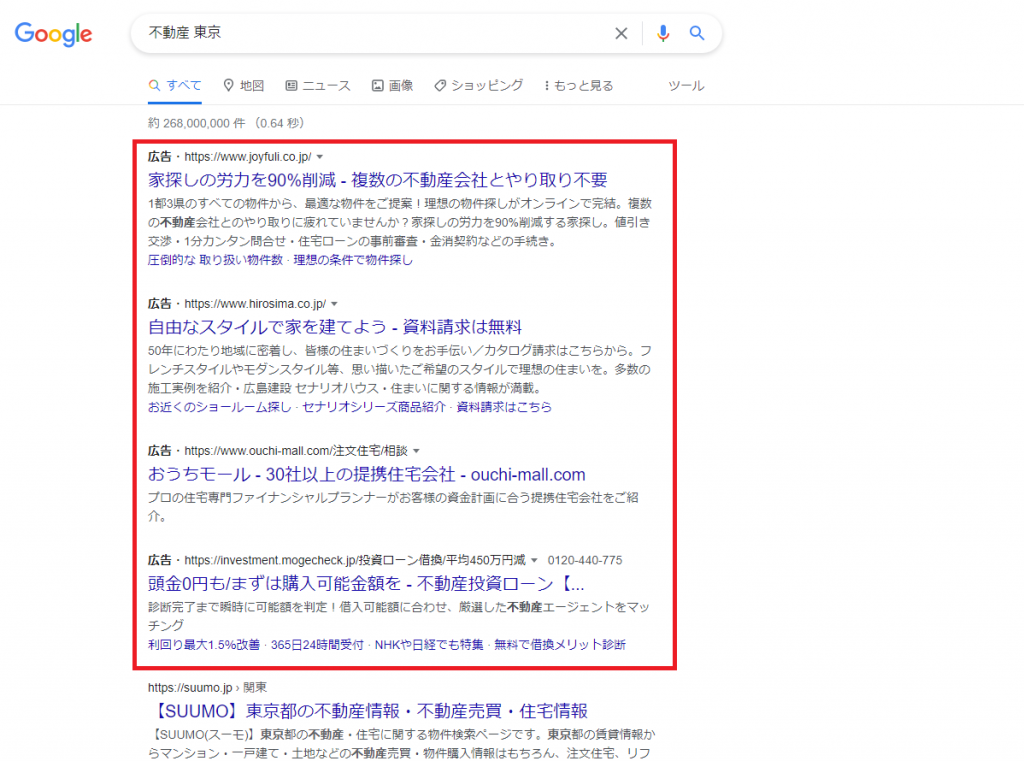Screen dimensions: 1024x761
Task: Click the https://www.joyfuli.co.jp/ URL text
Action: click(x=248, y=157)
